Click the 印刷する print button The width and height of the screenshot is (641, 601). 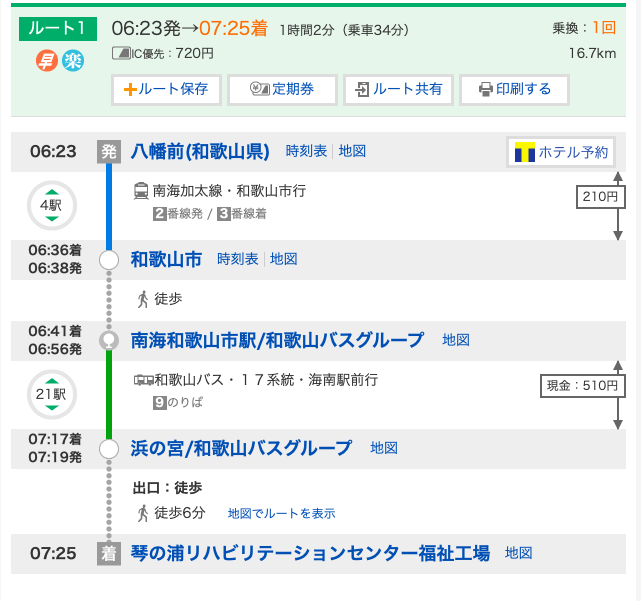(x=515, y=90)
